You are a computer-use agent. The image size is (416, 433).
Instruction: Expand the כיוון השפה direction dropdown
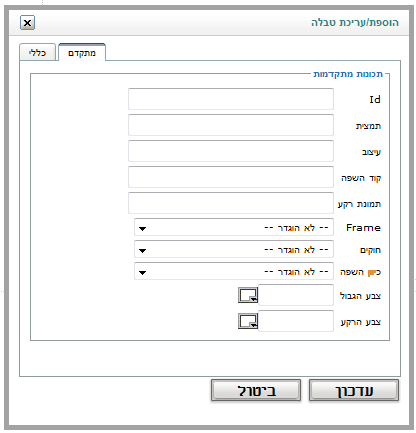click(234, 272)
